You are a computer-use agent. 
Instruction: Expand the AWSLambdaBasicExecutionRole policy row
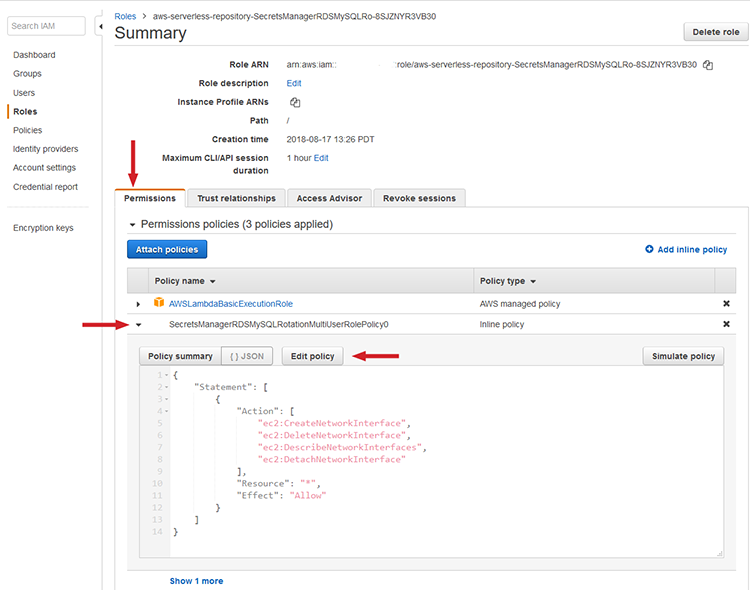[x=138, y=304]
